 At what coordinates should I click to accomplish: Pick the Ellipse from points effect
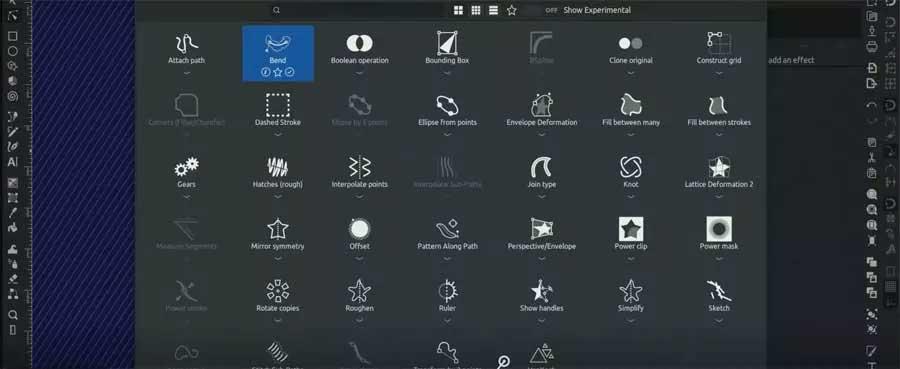click(x=447, y=111)
